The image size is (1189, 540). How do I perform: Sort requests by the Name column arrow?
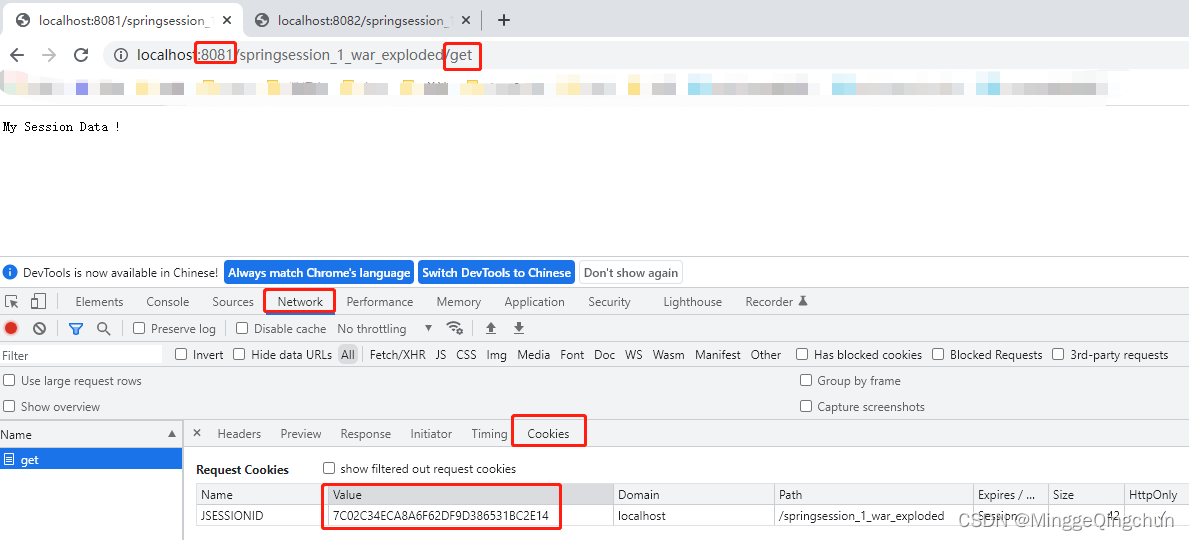pos(171,435)
